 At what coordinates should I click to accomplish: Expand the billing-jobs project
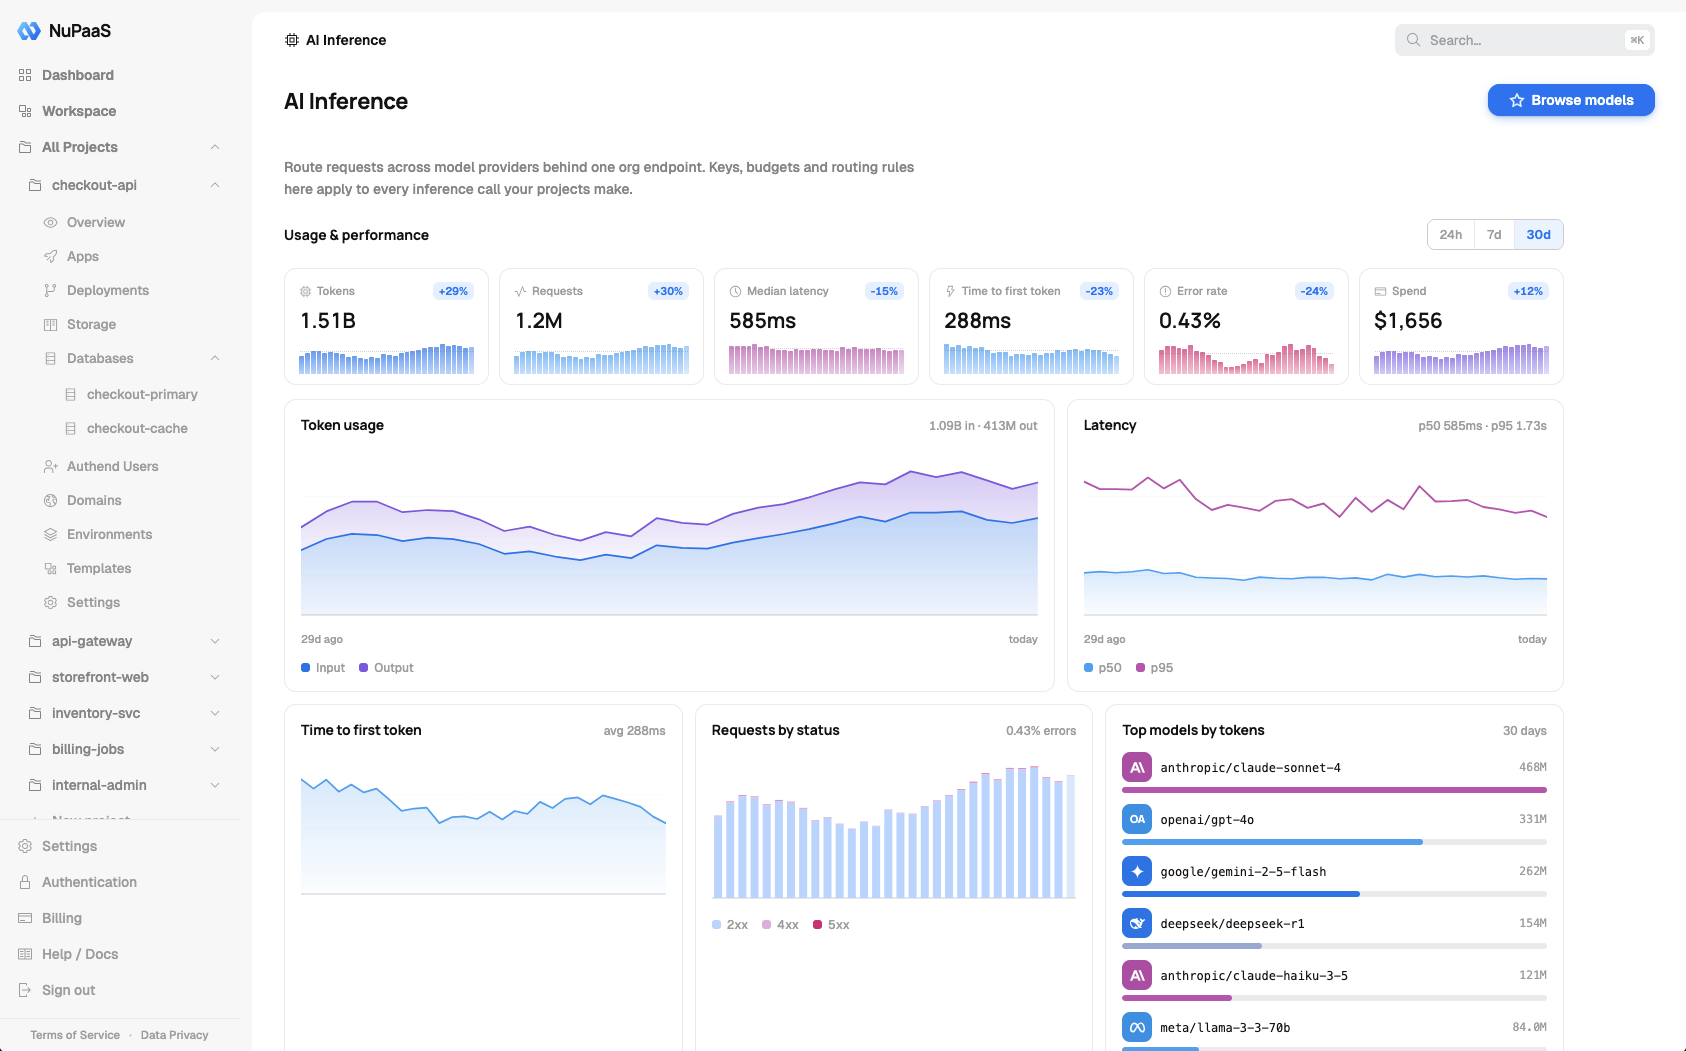click(215, 749)
